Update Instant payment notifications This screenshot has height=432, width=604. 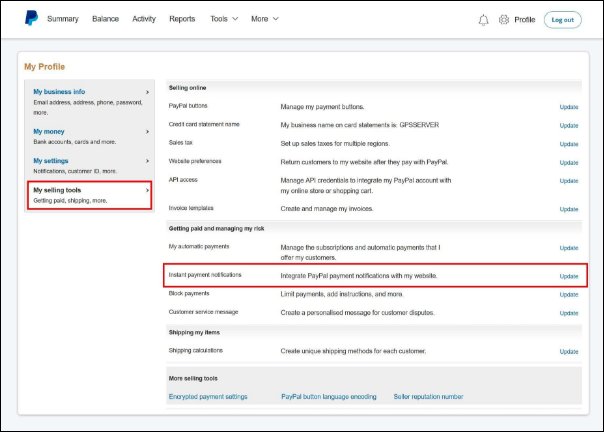point(569,276)
